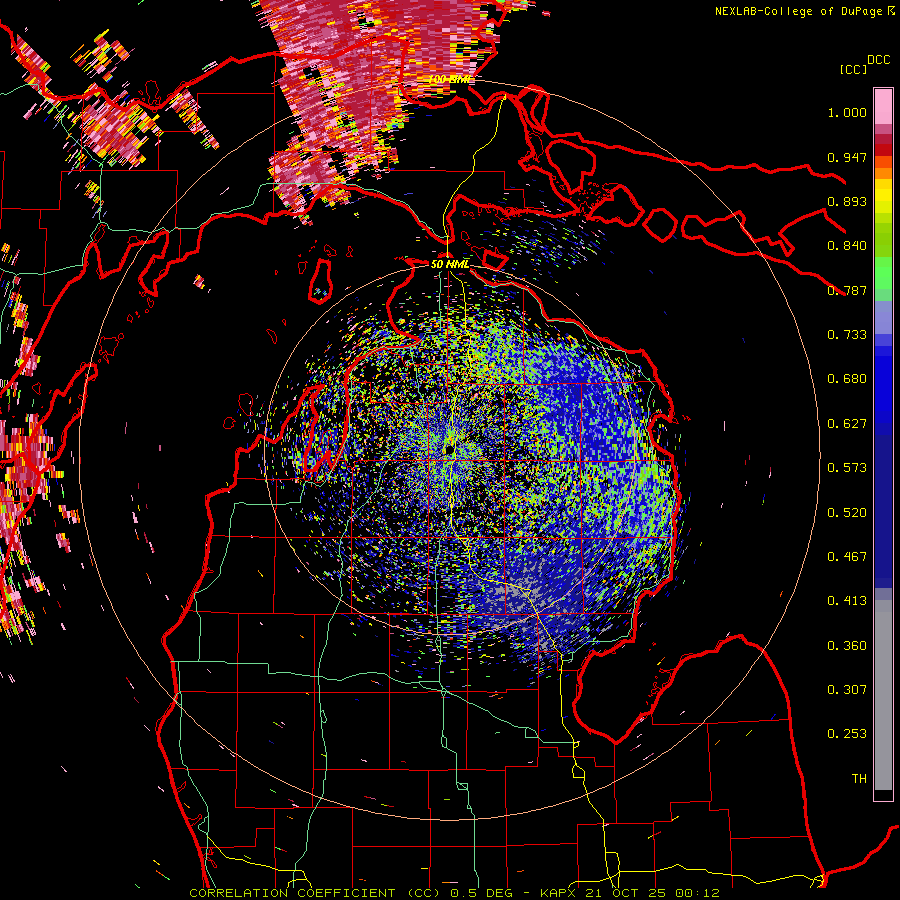Screen dimensions: 900x900
Task: Select the 0.733 scale value
Action: click(x=847, y=335)
